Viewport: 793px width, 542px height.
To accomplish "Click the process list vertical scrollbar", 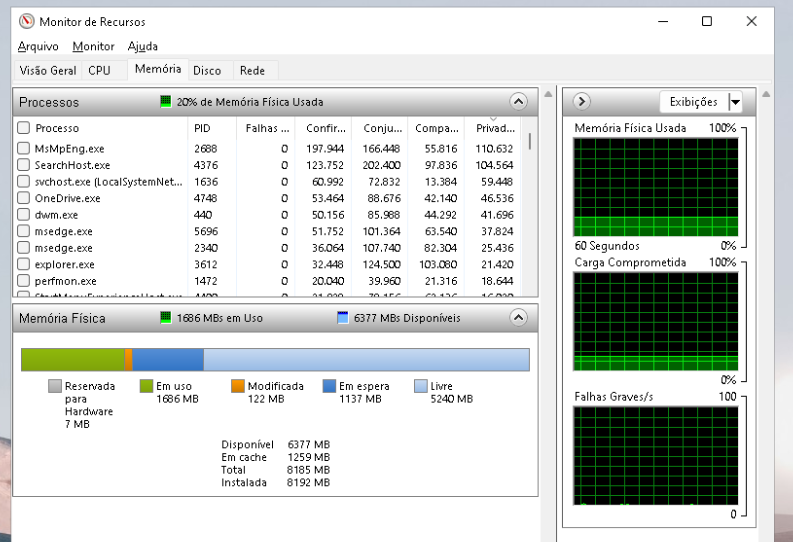I will tap(530, 200).
